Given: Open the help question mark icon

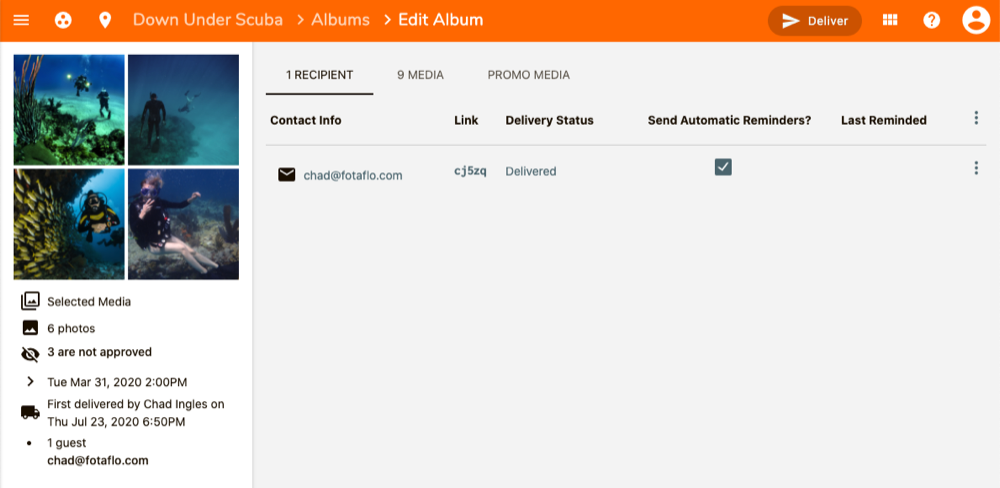Looking at the screenshot, I should tap(931, 20).
